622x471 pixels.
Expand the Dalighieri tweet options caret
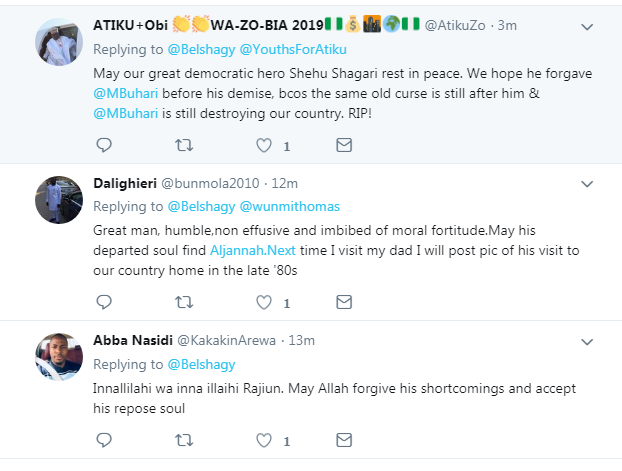point(589,183)
